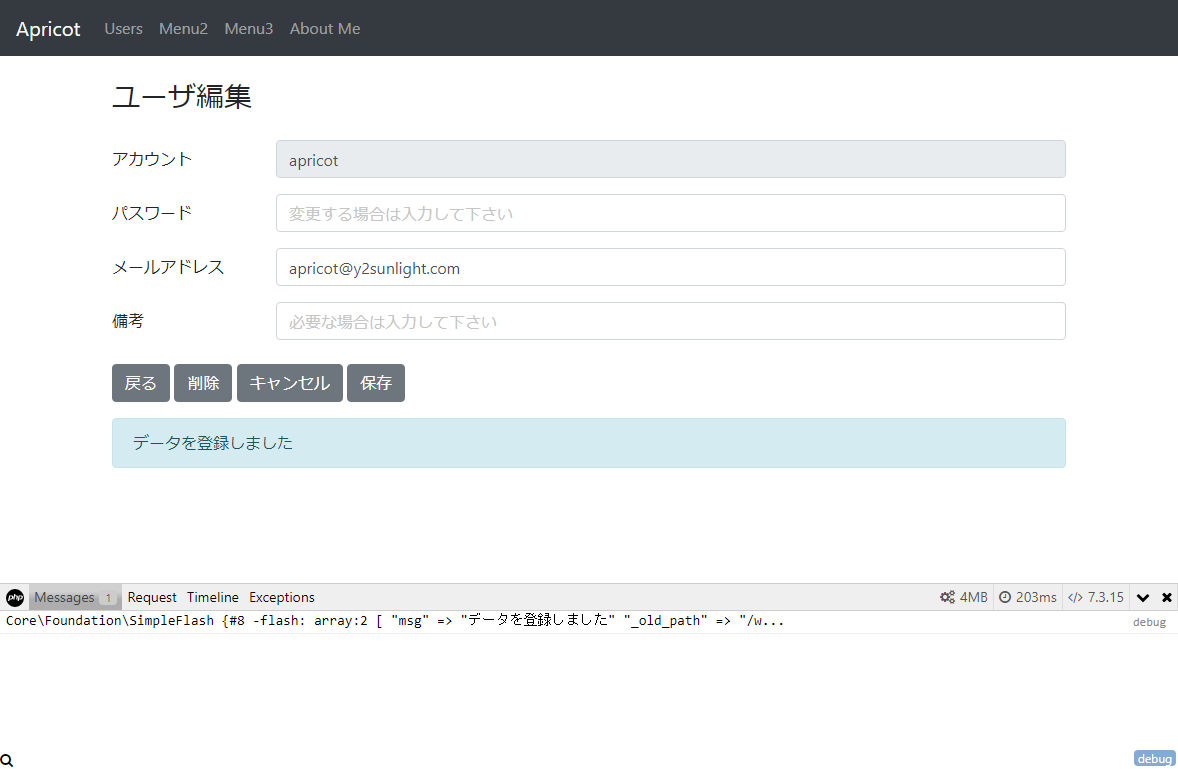Open the Messages tab in debugbar
This screenshot has height=769, width=1178.
pos(65,597)
